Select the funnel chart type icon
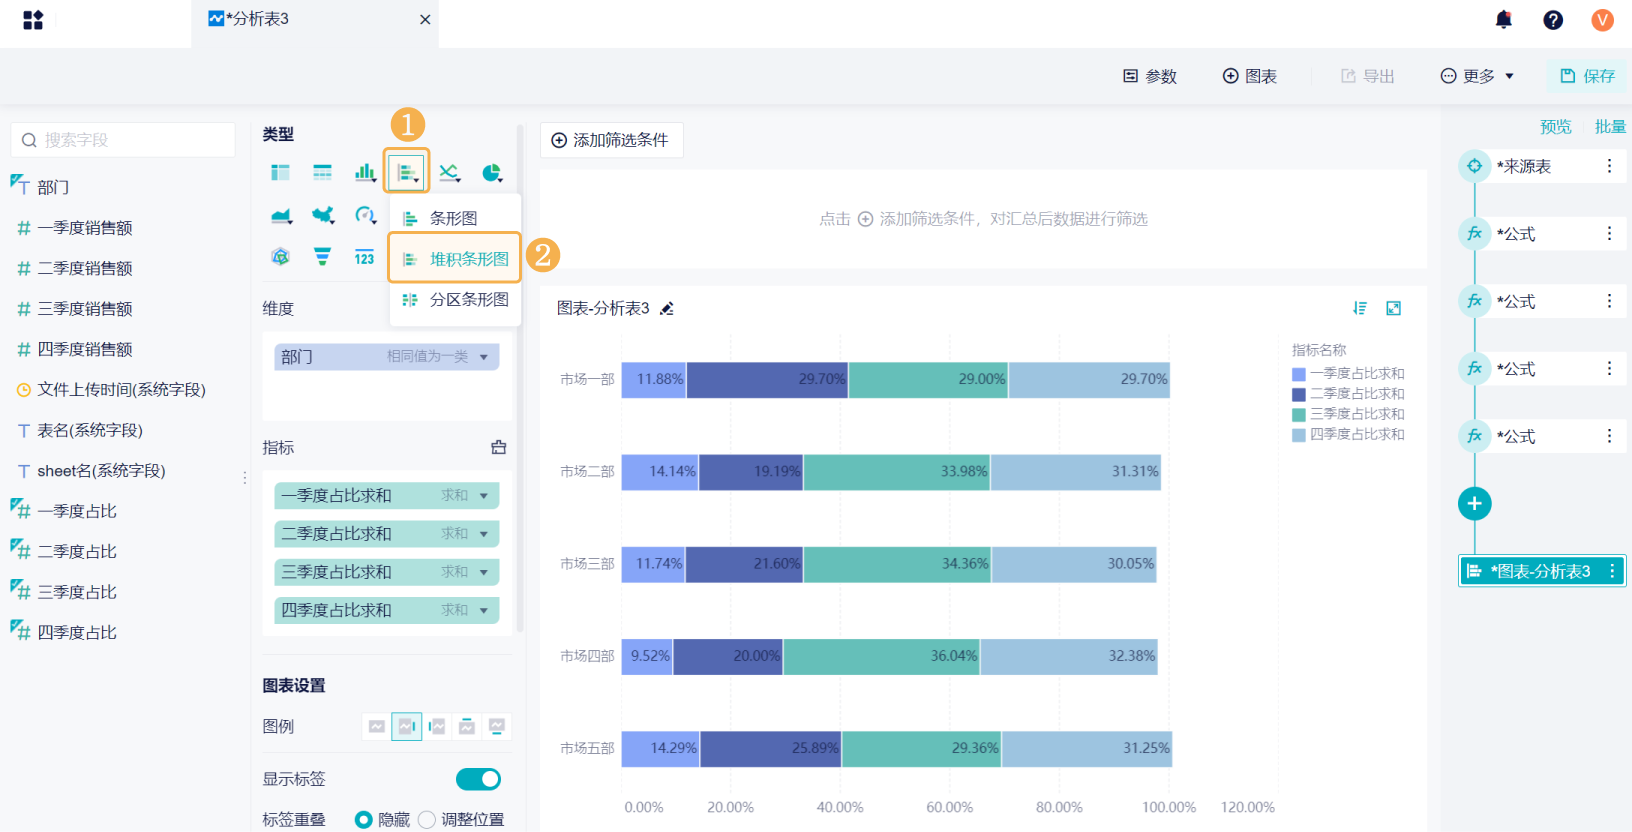 pos(322,257)
